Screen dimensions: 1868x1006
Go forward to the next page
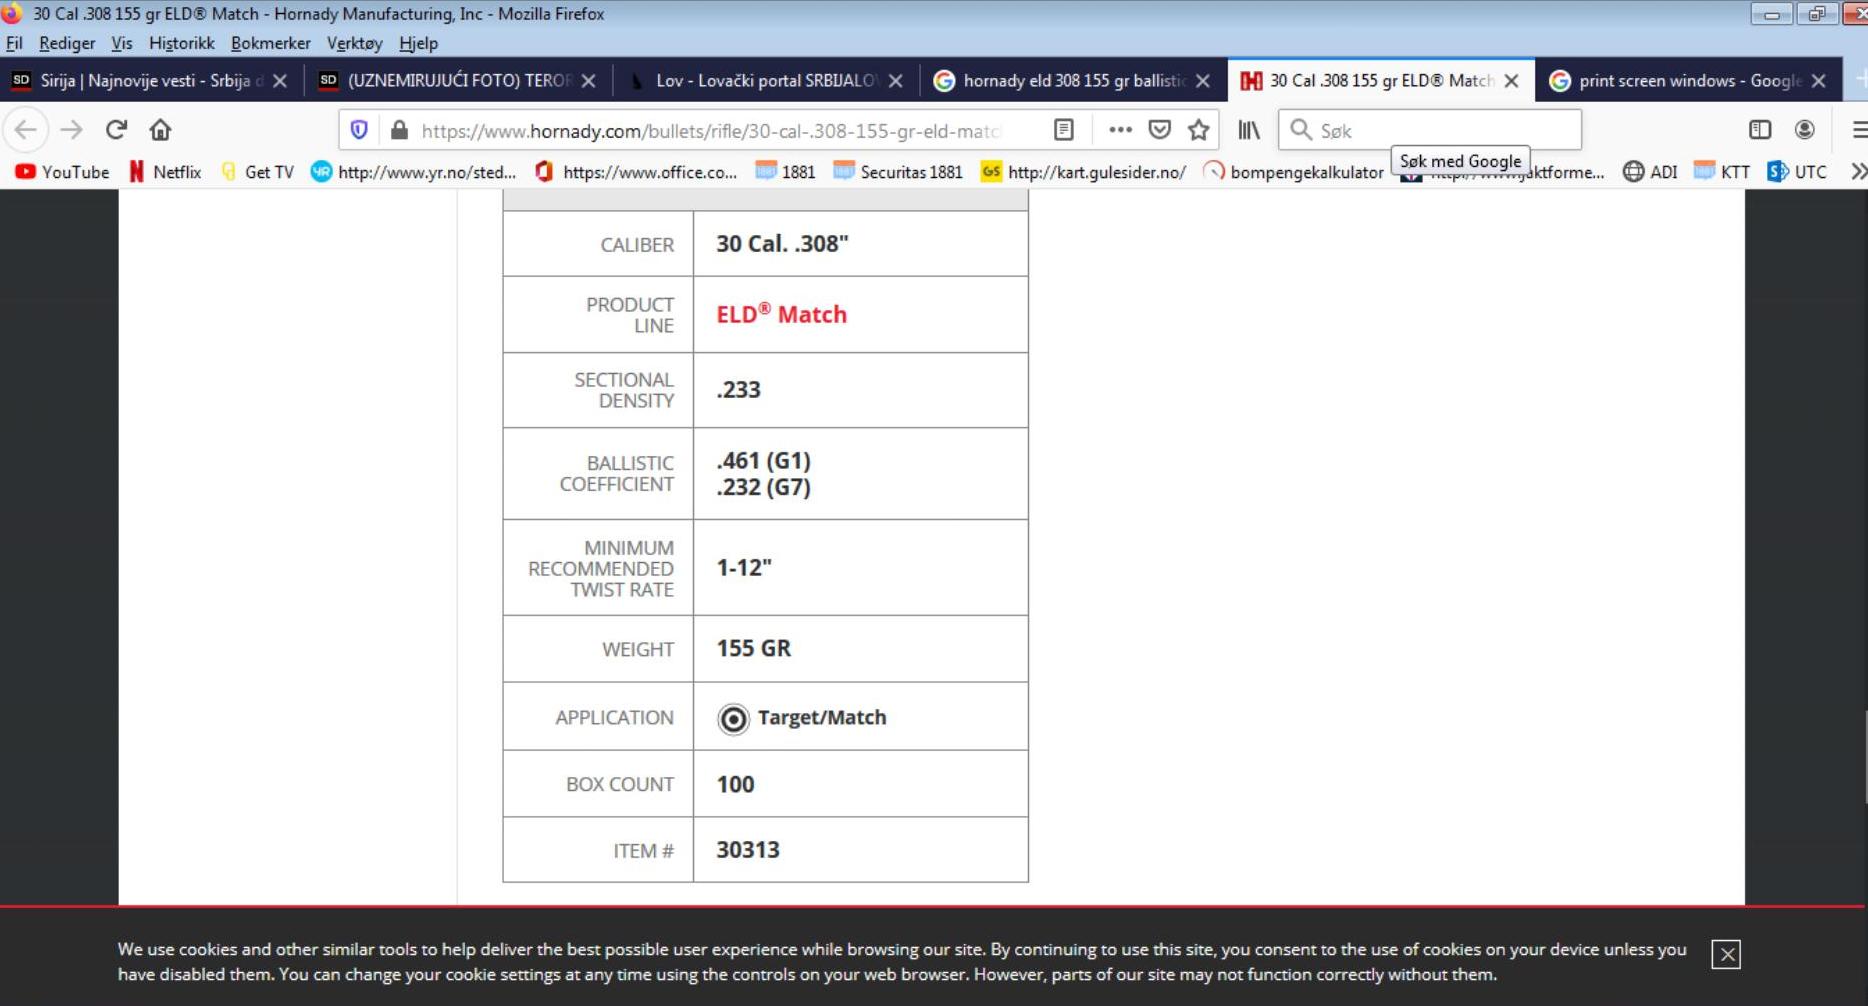pyautogui.click(x=71, y=130)
